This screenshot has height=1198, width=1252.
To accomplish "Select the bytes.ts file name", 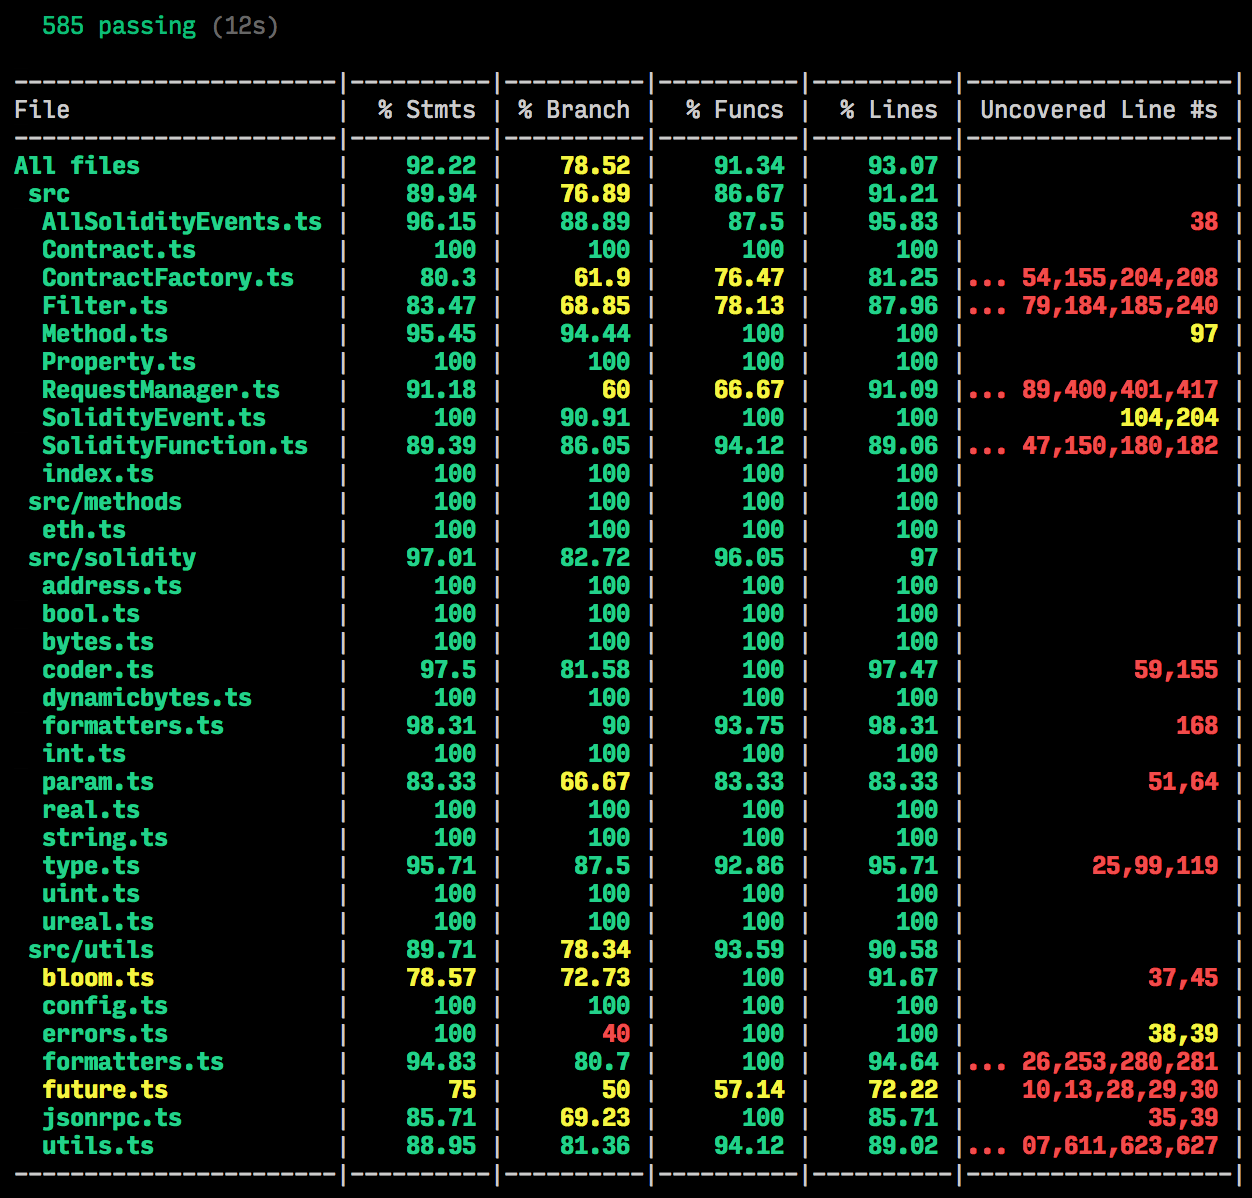I will (x=98, y=641).
